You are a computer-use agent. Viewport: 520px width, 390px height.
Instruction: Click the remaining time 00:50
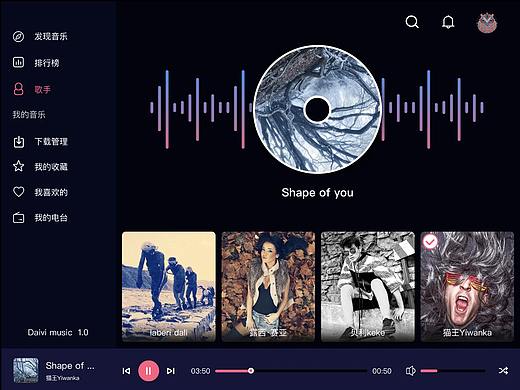click(x=382, y=371)
